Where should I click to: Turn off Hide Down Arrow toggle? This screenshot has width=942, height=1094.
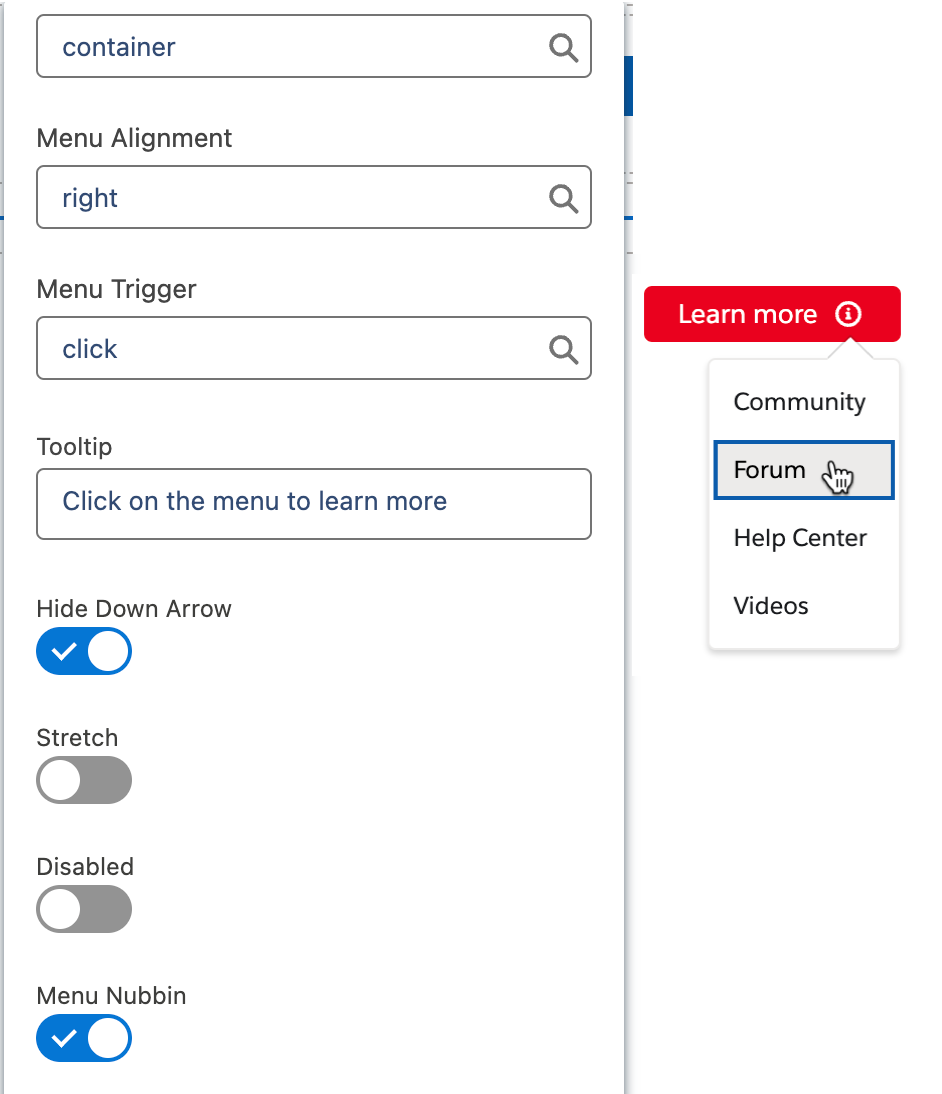pyautogui.click(x=84, y=652)
